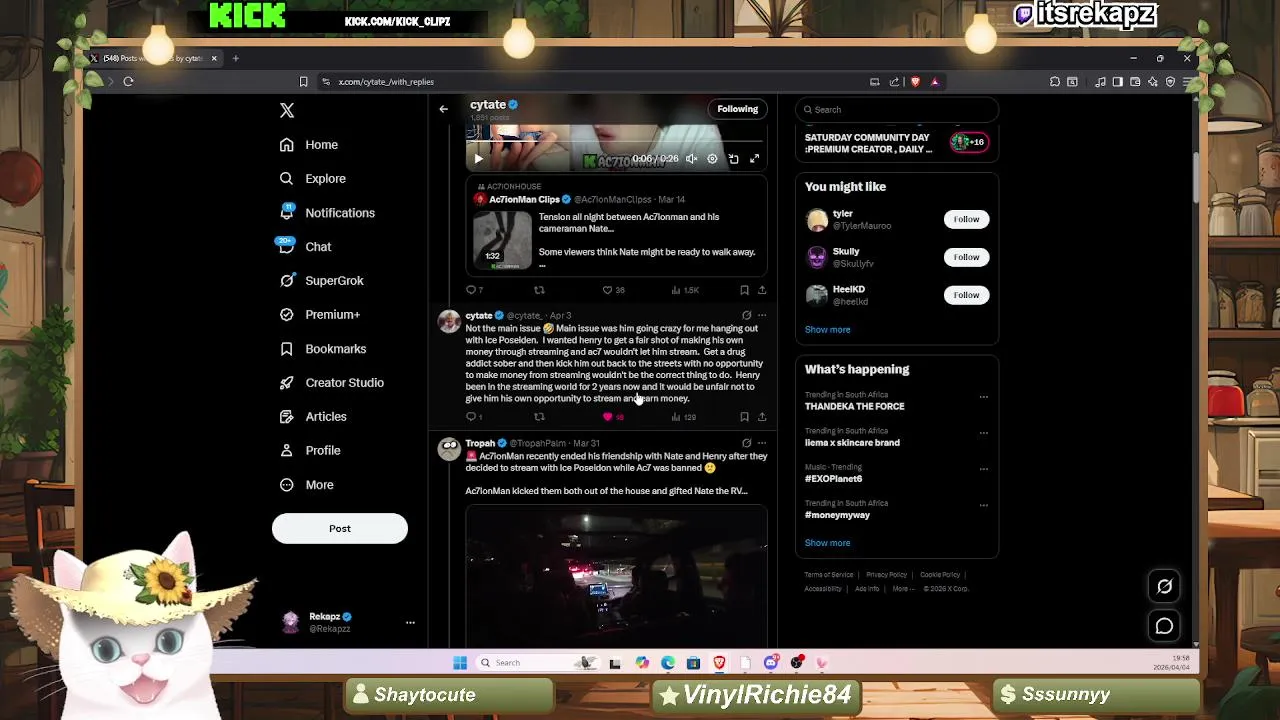Open a new browser tab with plus
1280x720 pixels.
(x=236, y=58)
